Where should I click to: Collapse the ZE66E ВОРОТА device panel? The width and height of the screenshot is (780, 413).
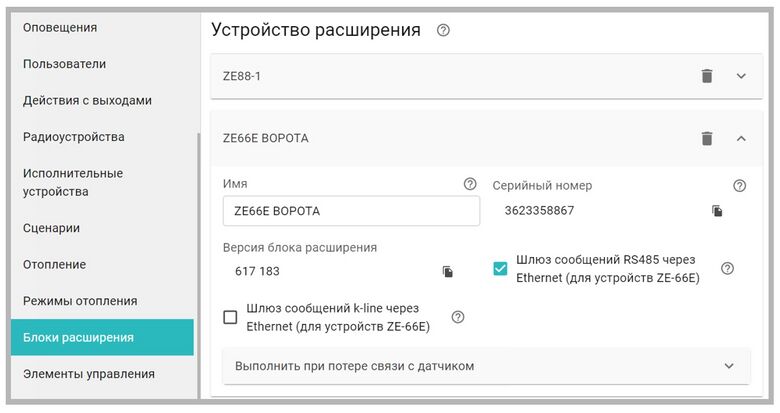[x=741, y=139]
